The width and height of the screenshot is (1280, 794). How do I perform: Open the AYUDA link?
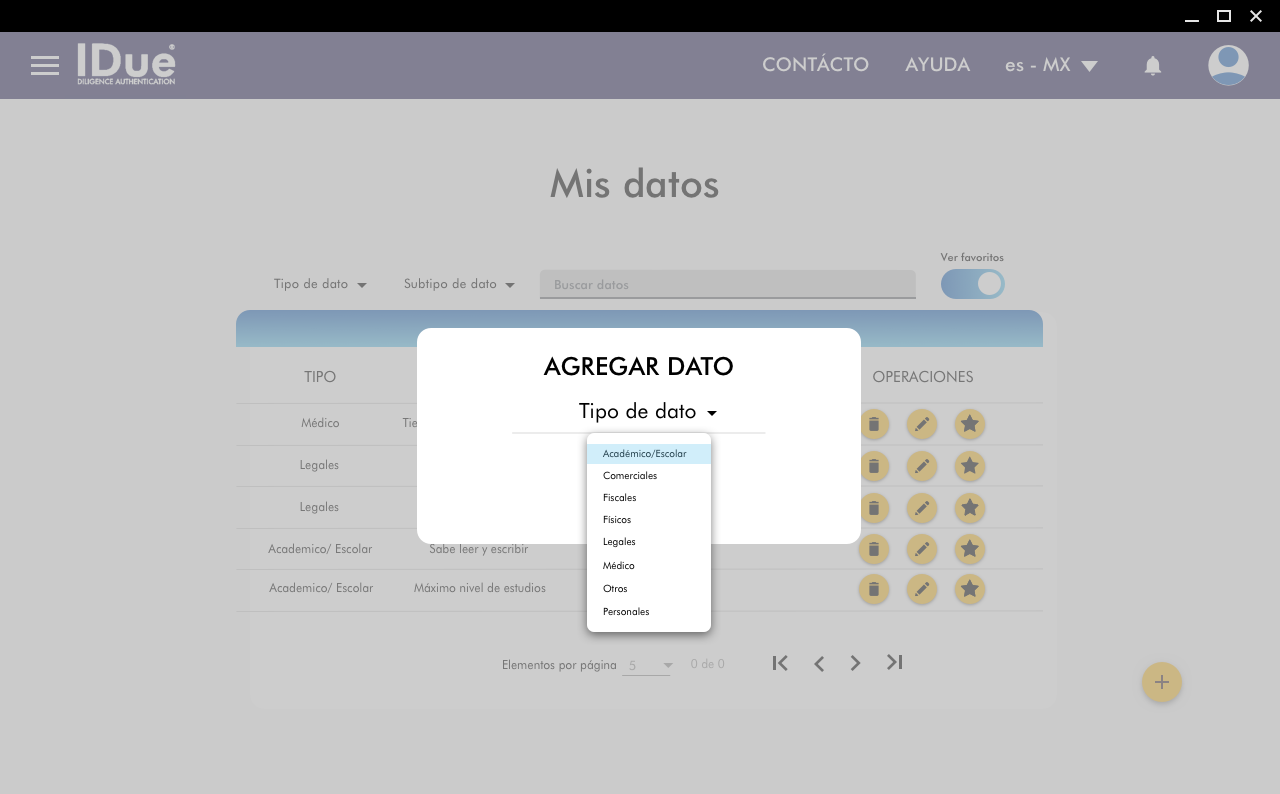tap(937, 65)
